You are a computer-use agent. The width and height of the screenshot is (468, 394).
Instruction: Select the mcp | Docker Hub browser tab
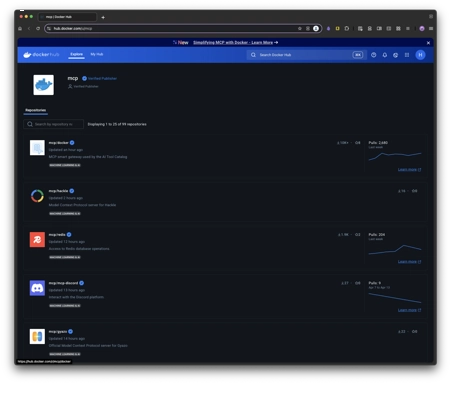(67, 17)
